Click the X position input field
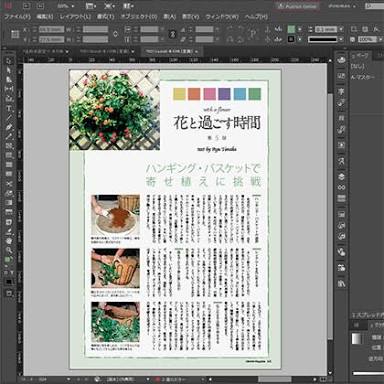This screenshot has height=384, width=384. (51, 29)
